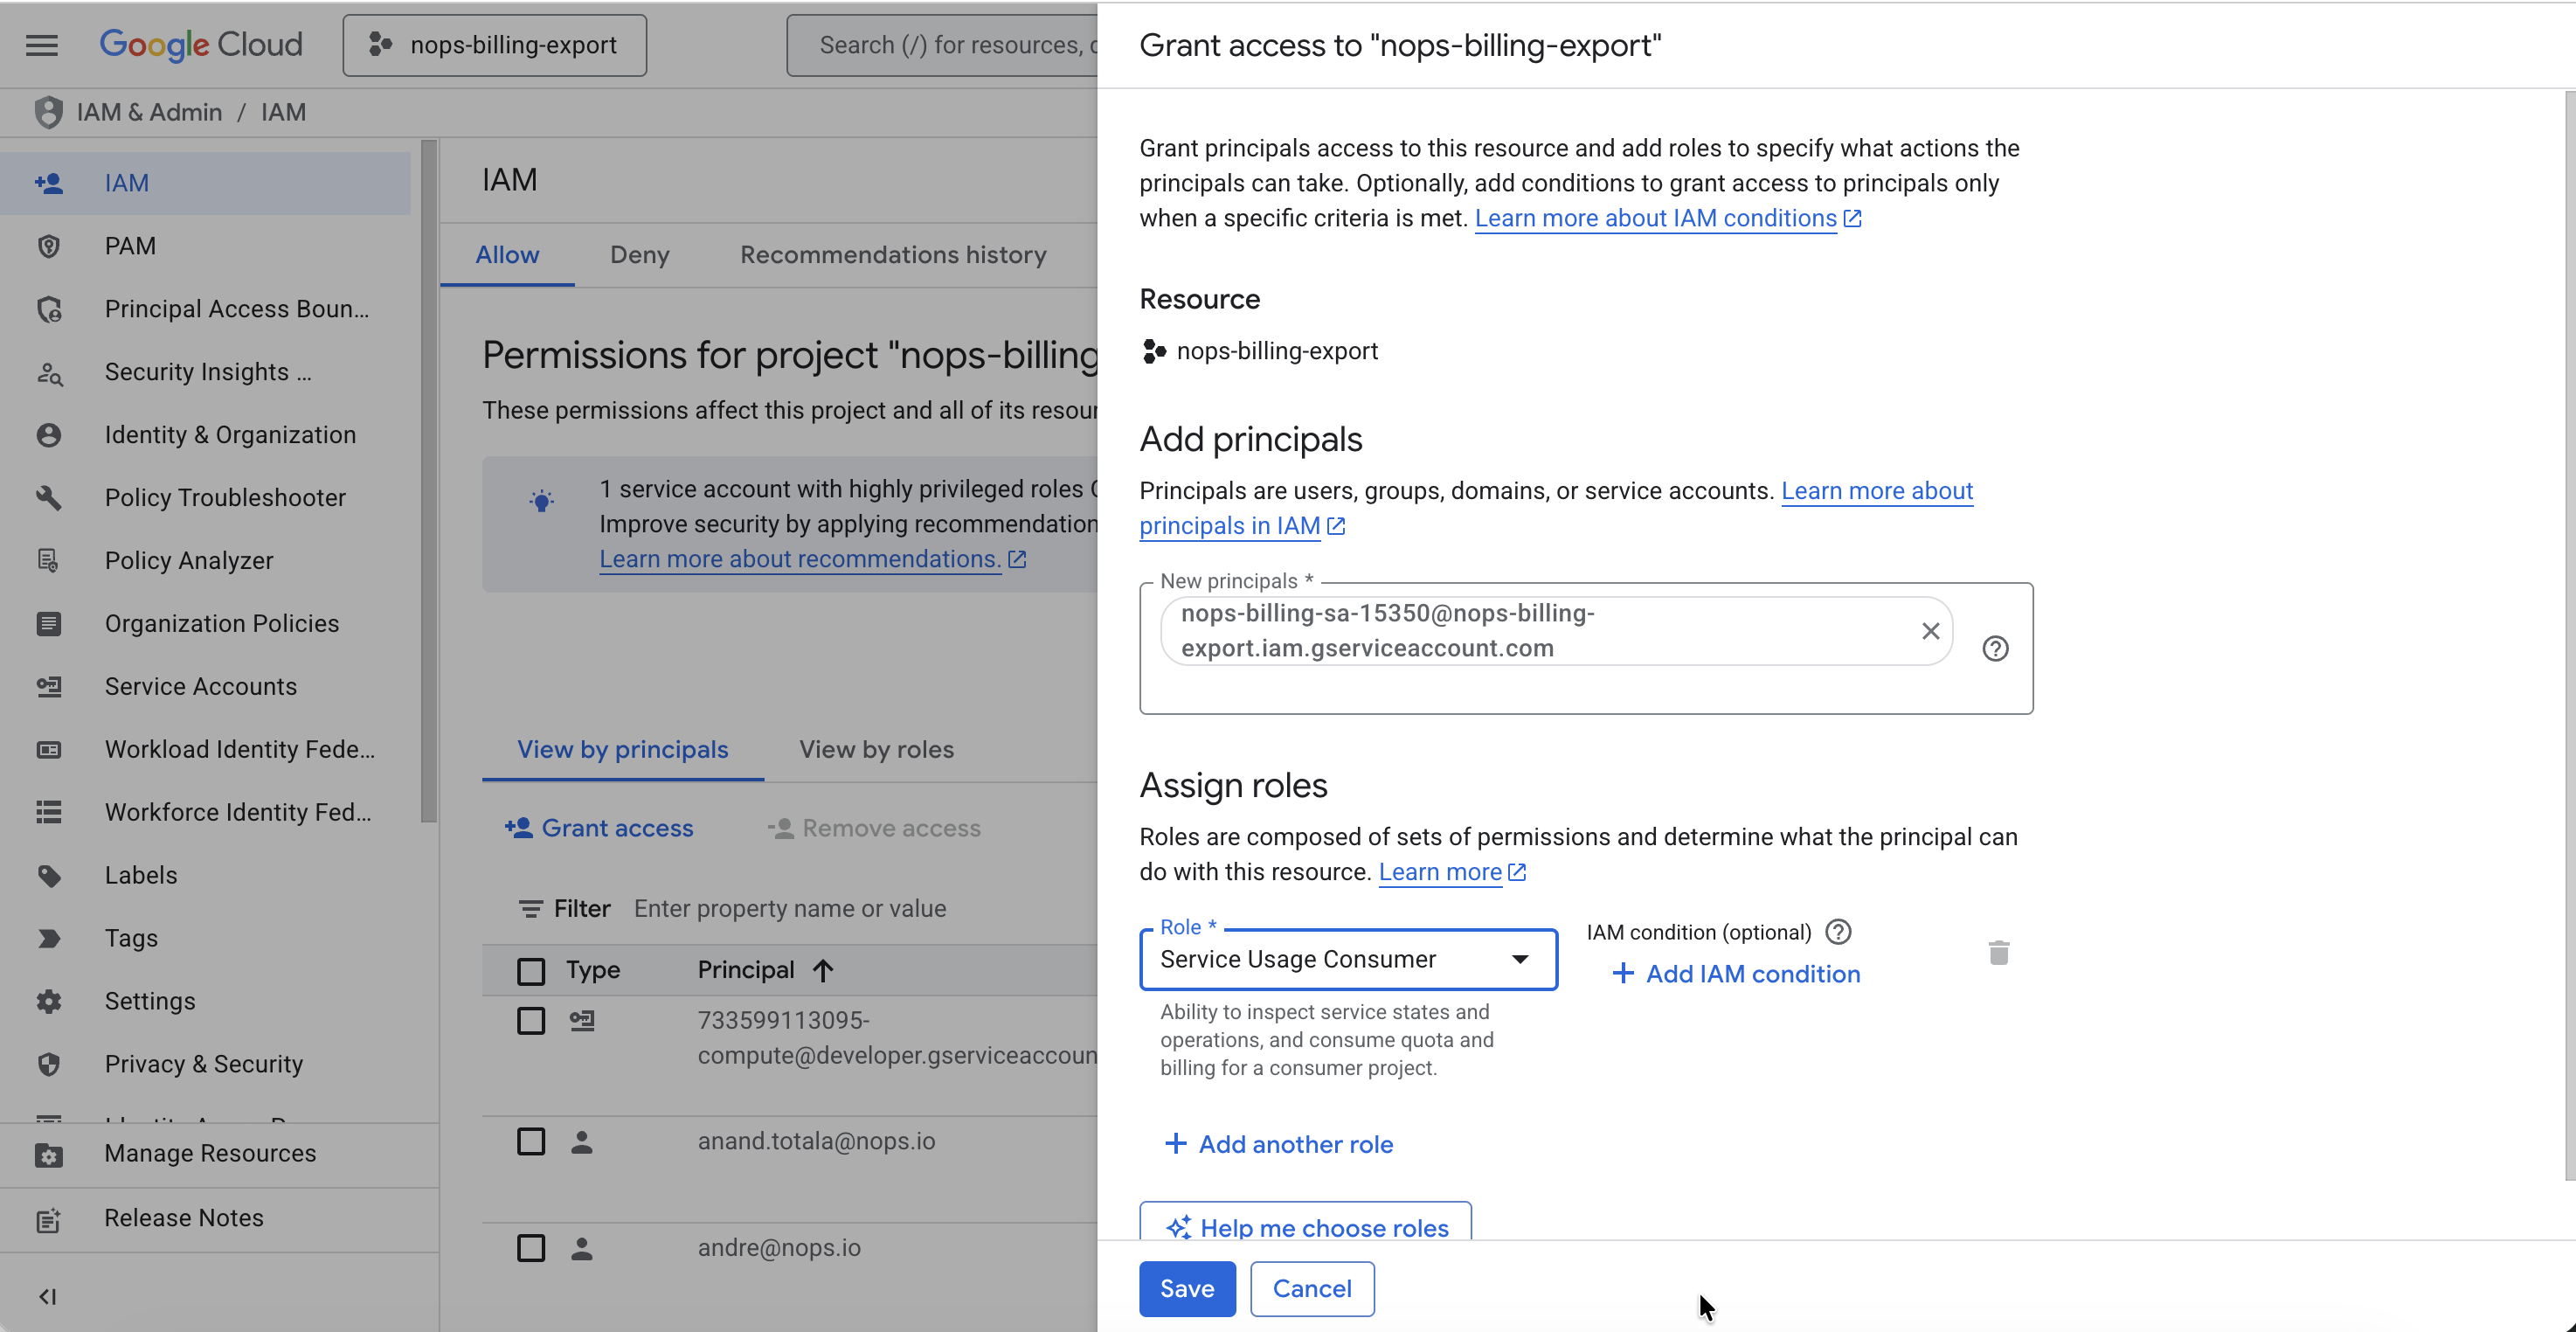Check the select-all checkbox in table header
The height and width of the screenshot is (1332, 2576).
point(530,970)
